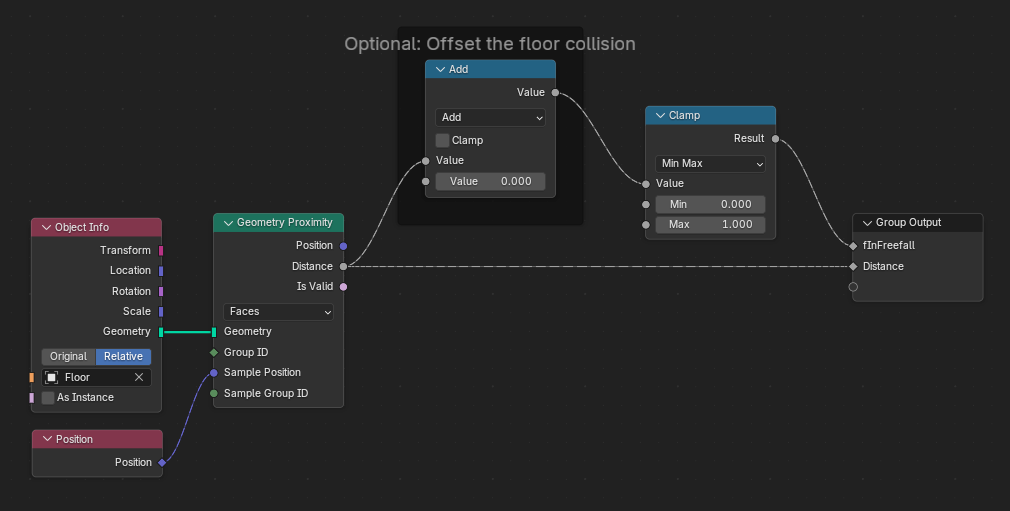Viewport: 1010px width, 511px height.
Task: Collapse the Group Output node
Action: coord(867,223)
